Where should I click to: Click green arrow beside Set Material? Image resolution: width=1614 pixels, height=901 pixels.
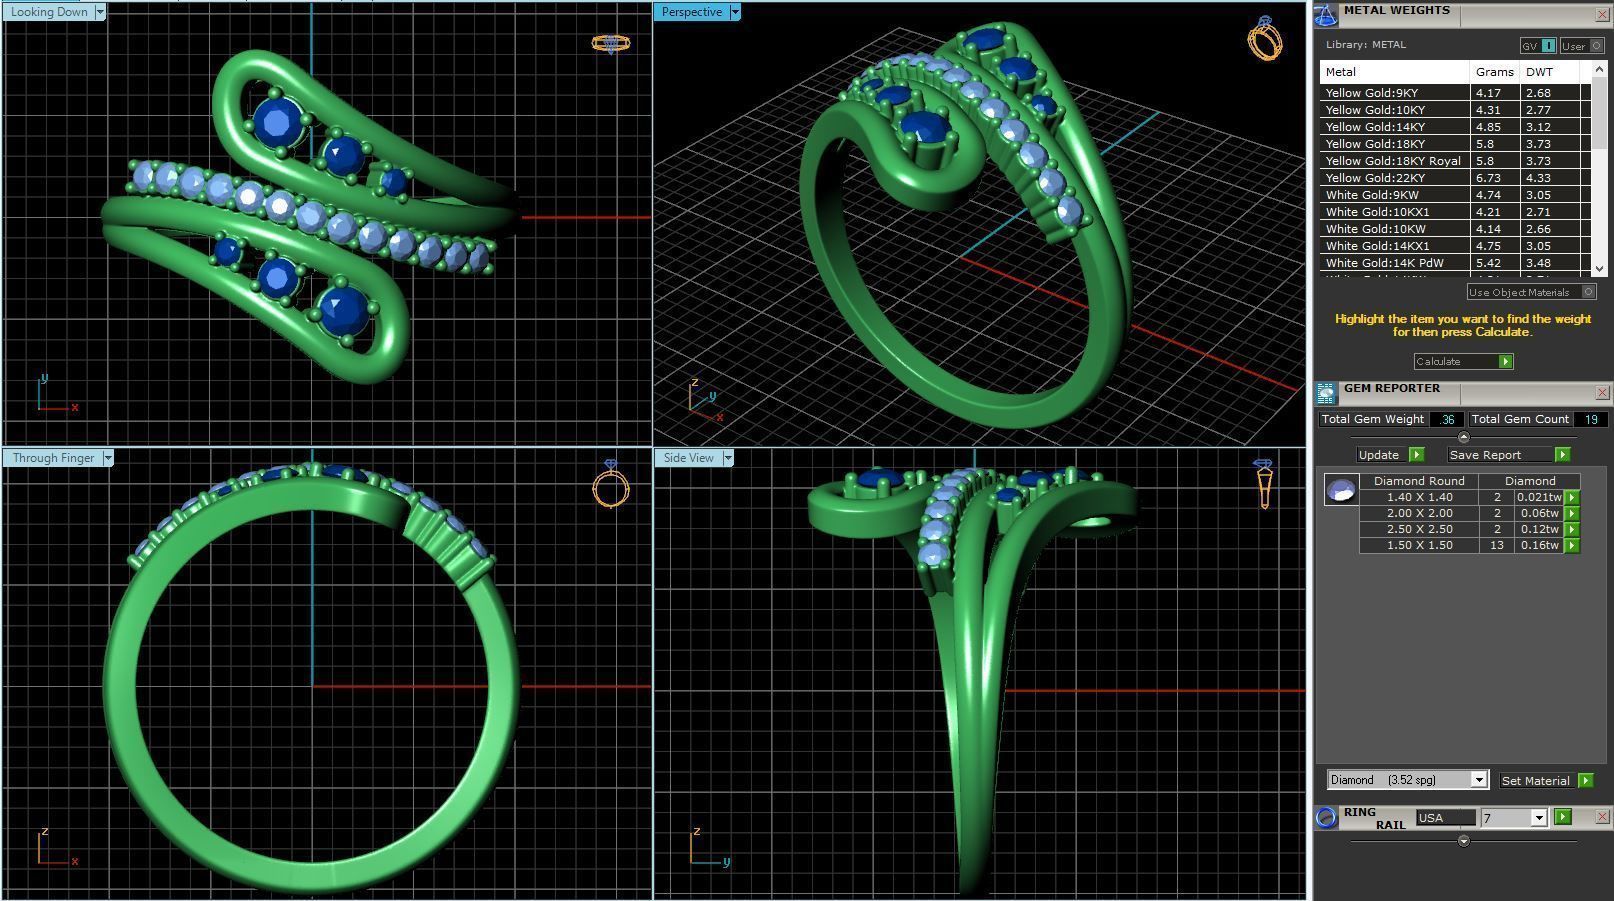coord(1585,780)
